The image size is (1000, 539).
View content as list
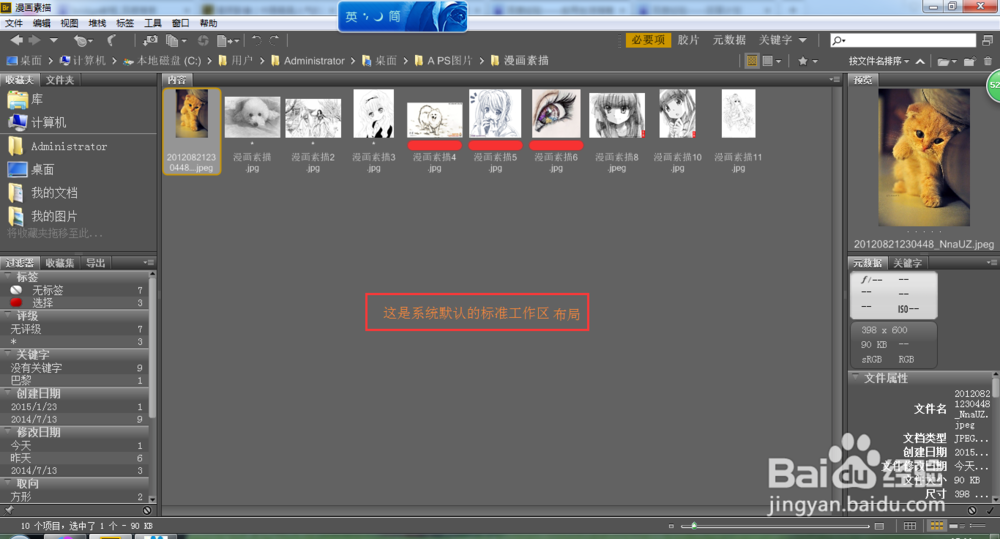coord(978,526)
